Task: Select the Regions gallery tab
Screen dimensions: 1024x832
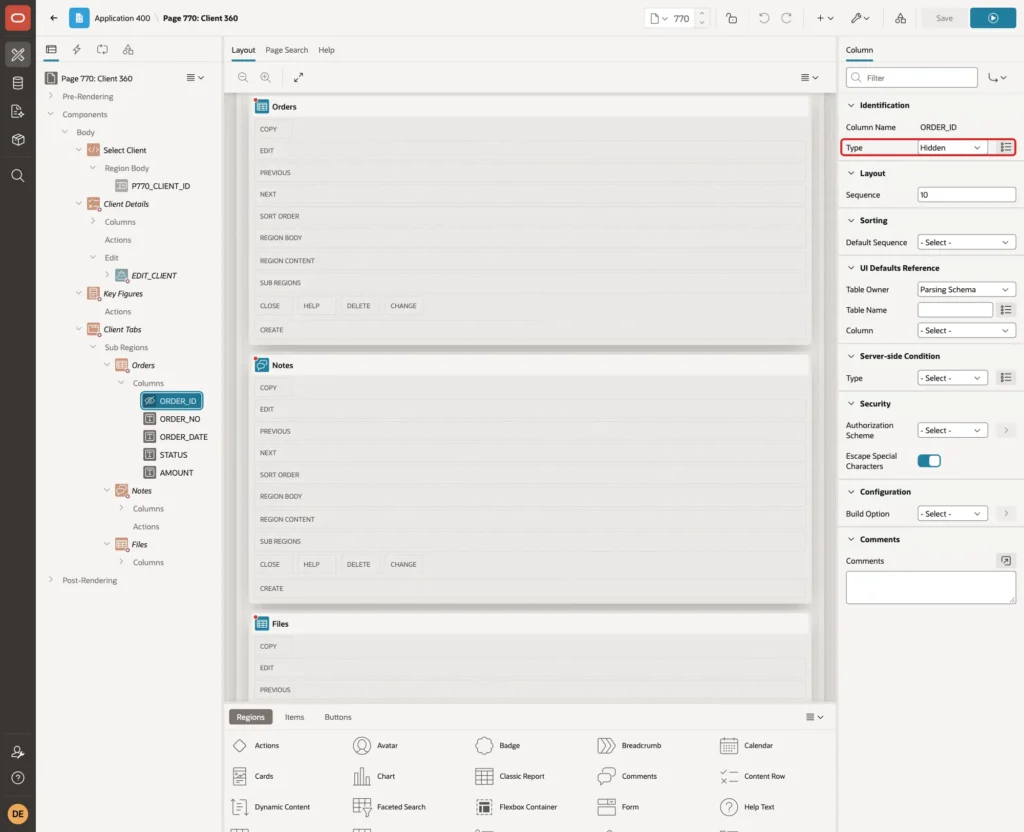Action: pos(251,717)
